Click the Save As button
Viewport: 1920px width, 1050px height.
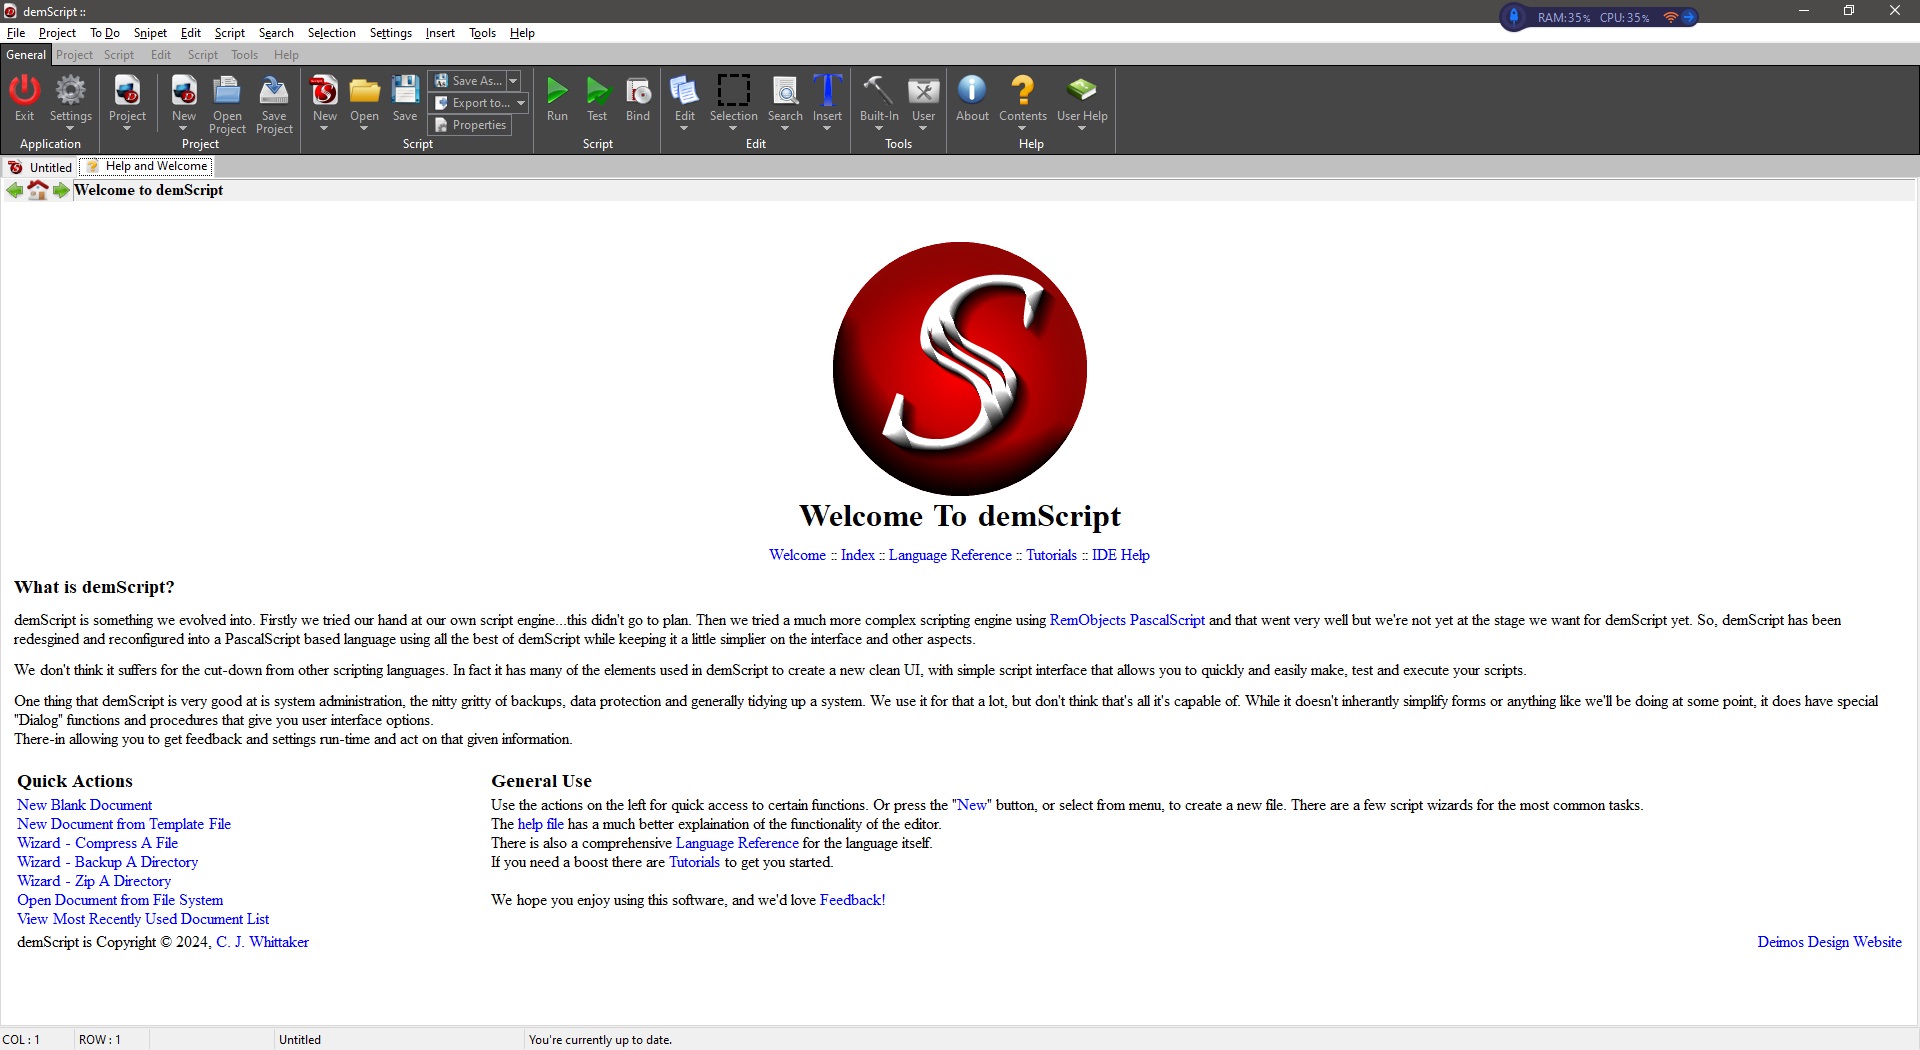[468, 81]
